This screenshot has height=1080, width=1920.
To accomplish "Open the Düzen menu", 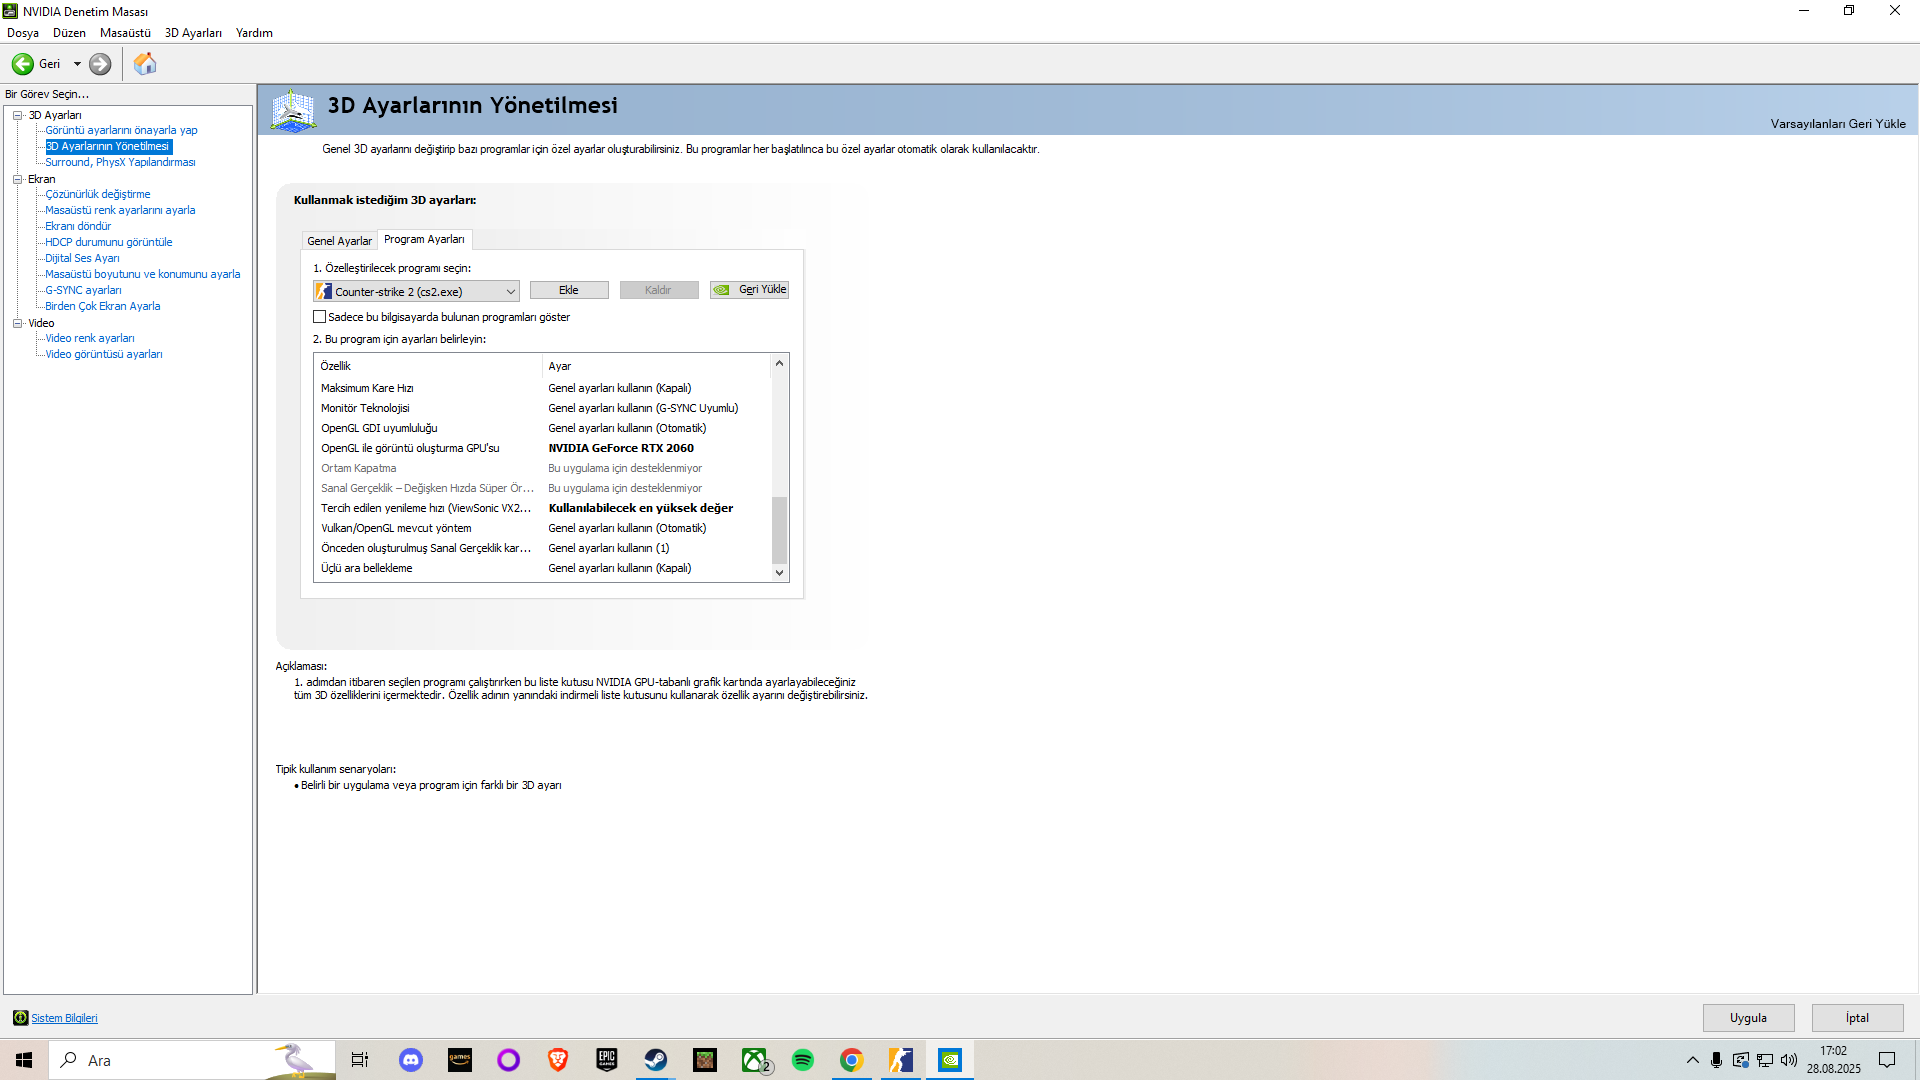I will pyautogui.click(x=69, y=33).
